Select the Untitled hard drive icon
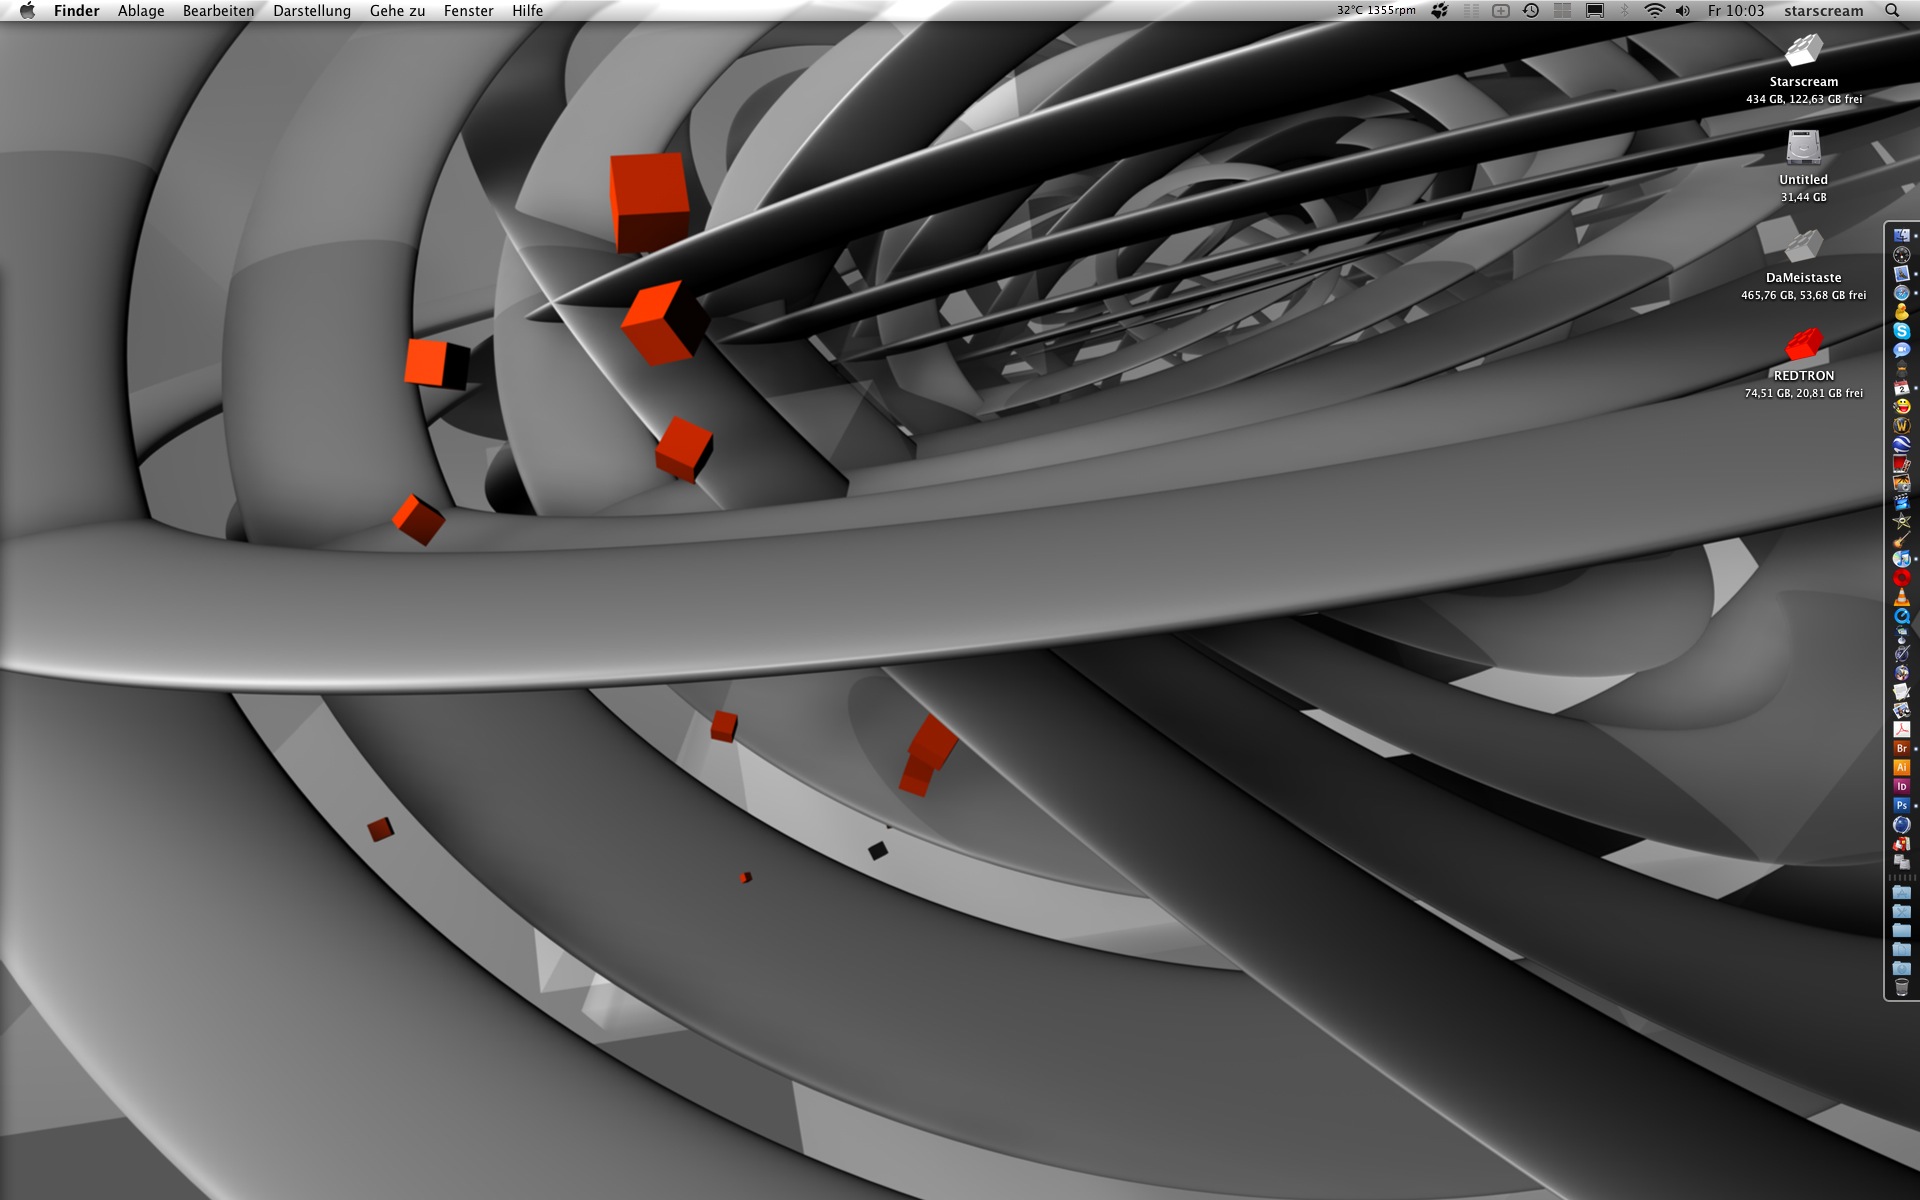1920x1200 pixels. (1804, 148)
